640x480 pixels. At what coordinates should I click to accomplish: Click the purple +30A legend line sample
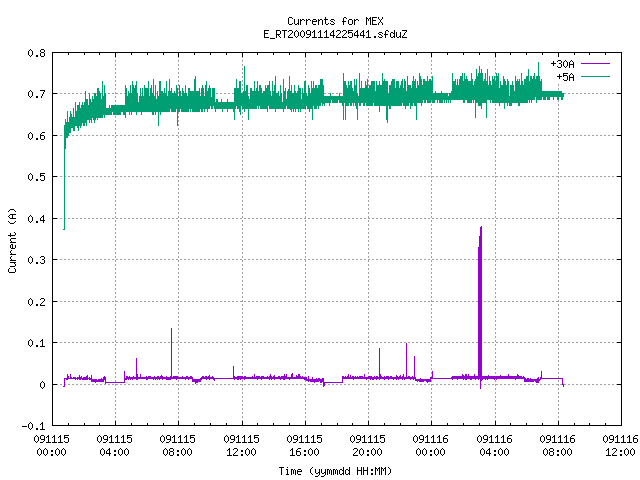pos(595,64)
